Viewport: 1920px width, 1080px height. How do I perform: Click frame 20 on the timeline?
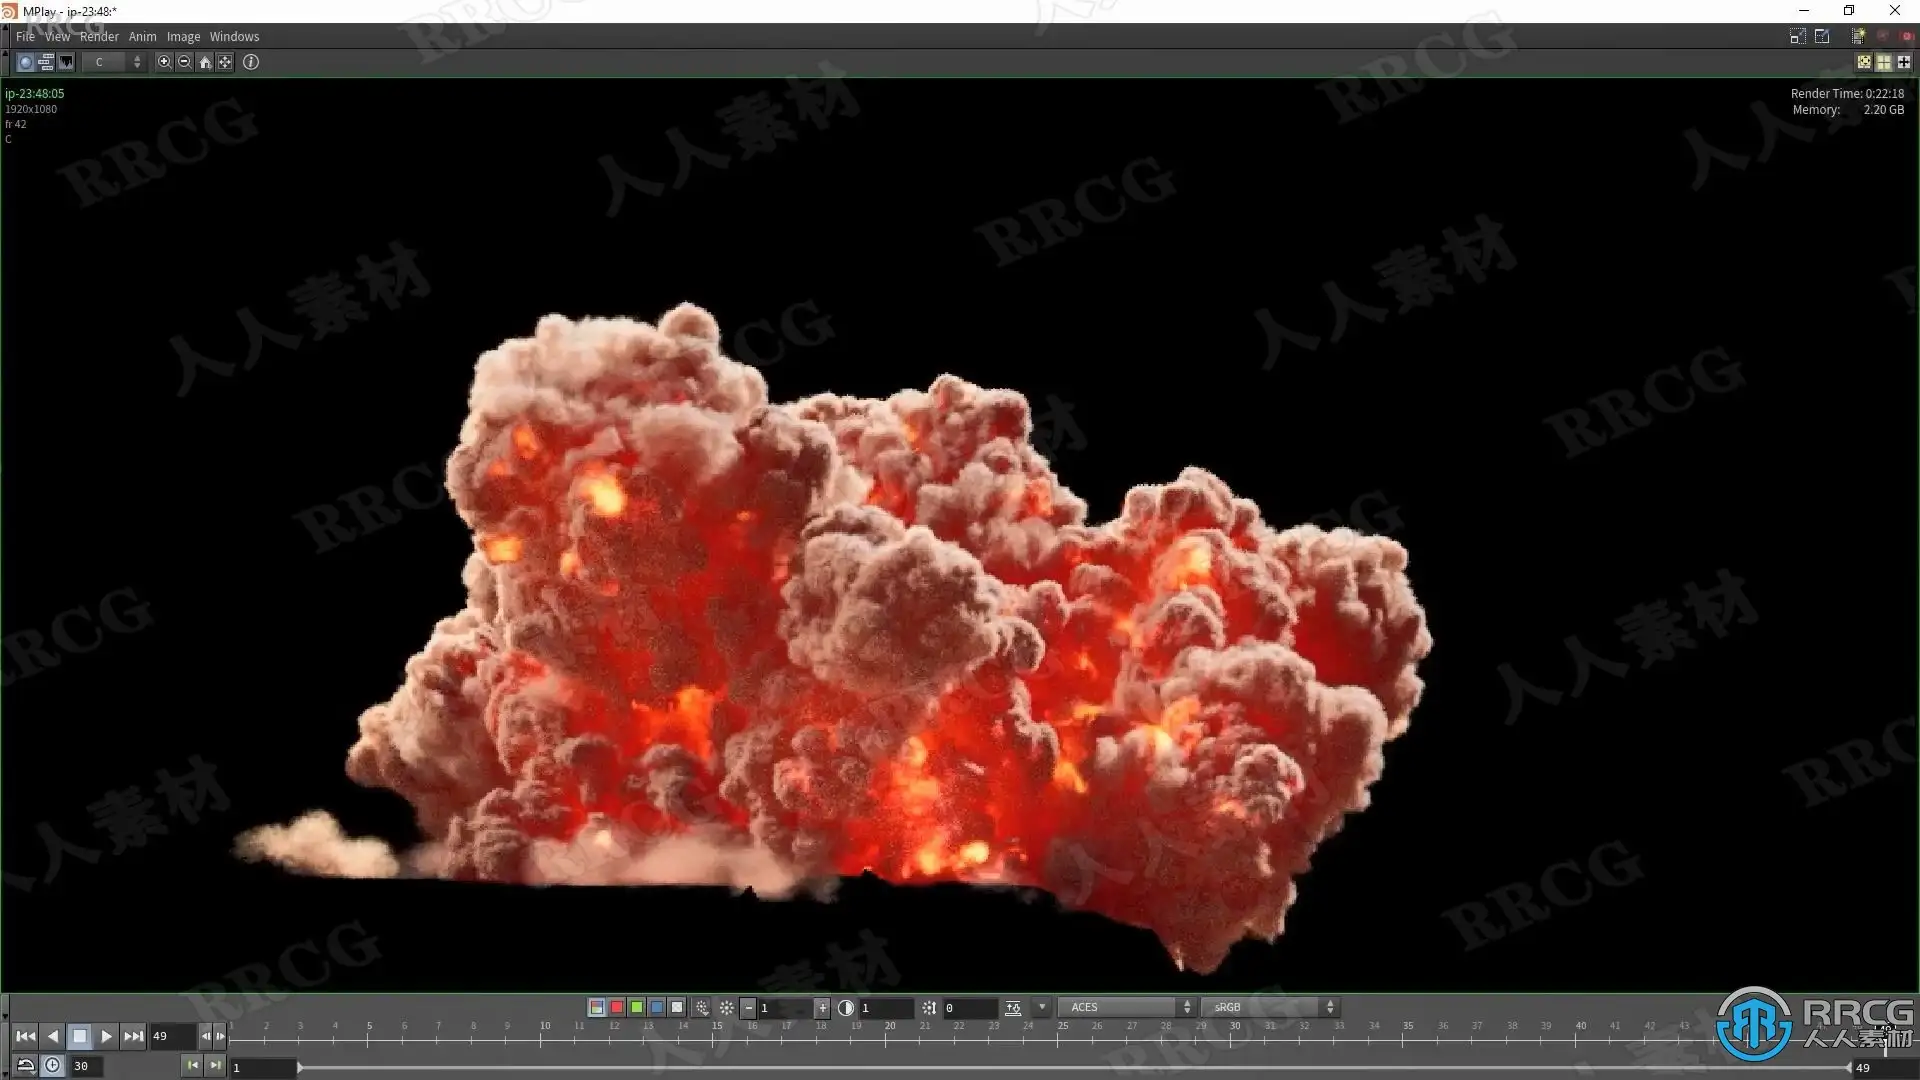point(888,1038)
